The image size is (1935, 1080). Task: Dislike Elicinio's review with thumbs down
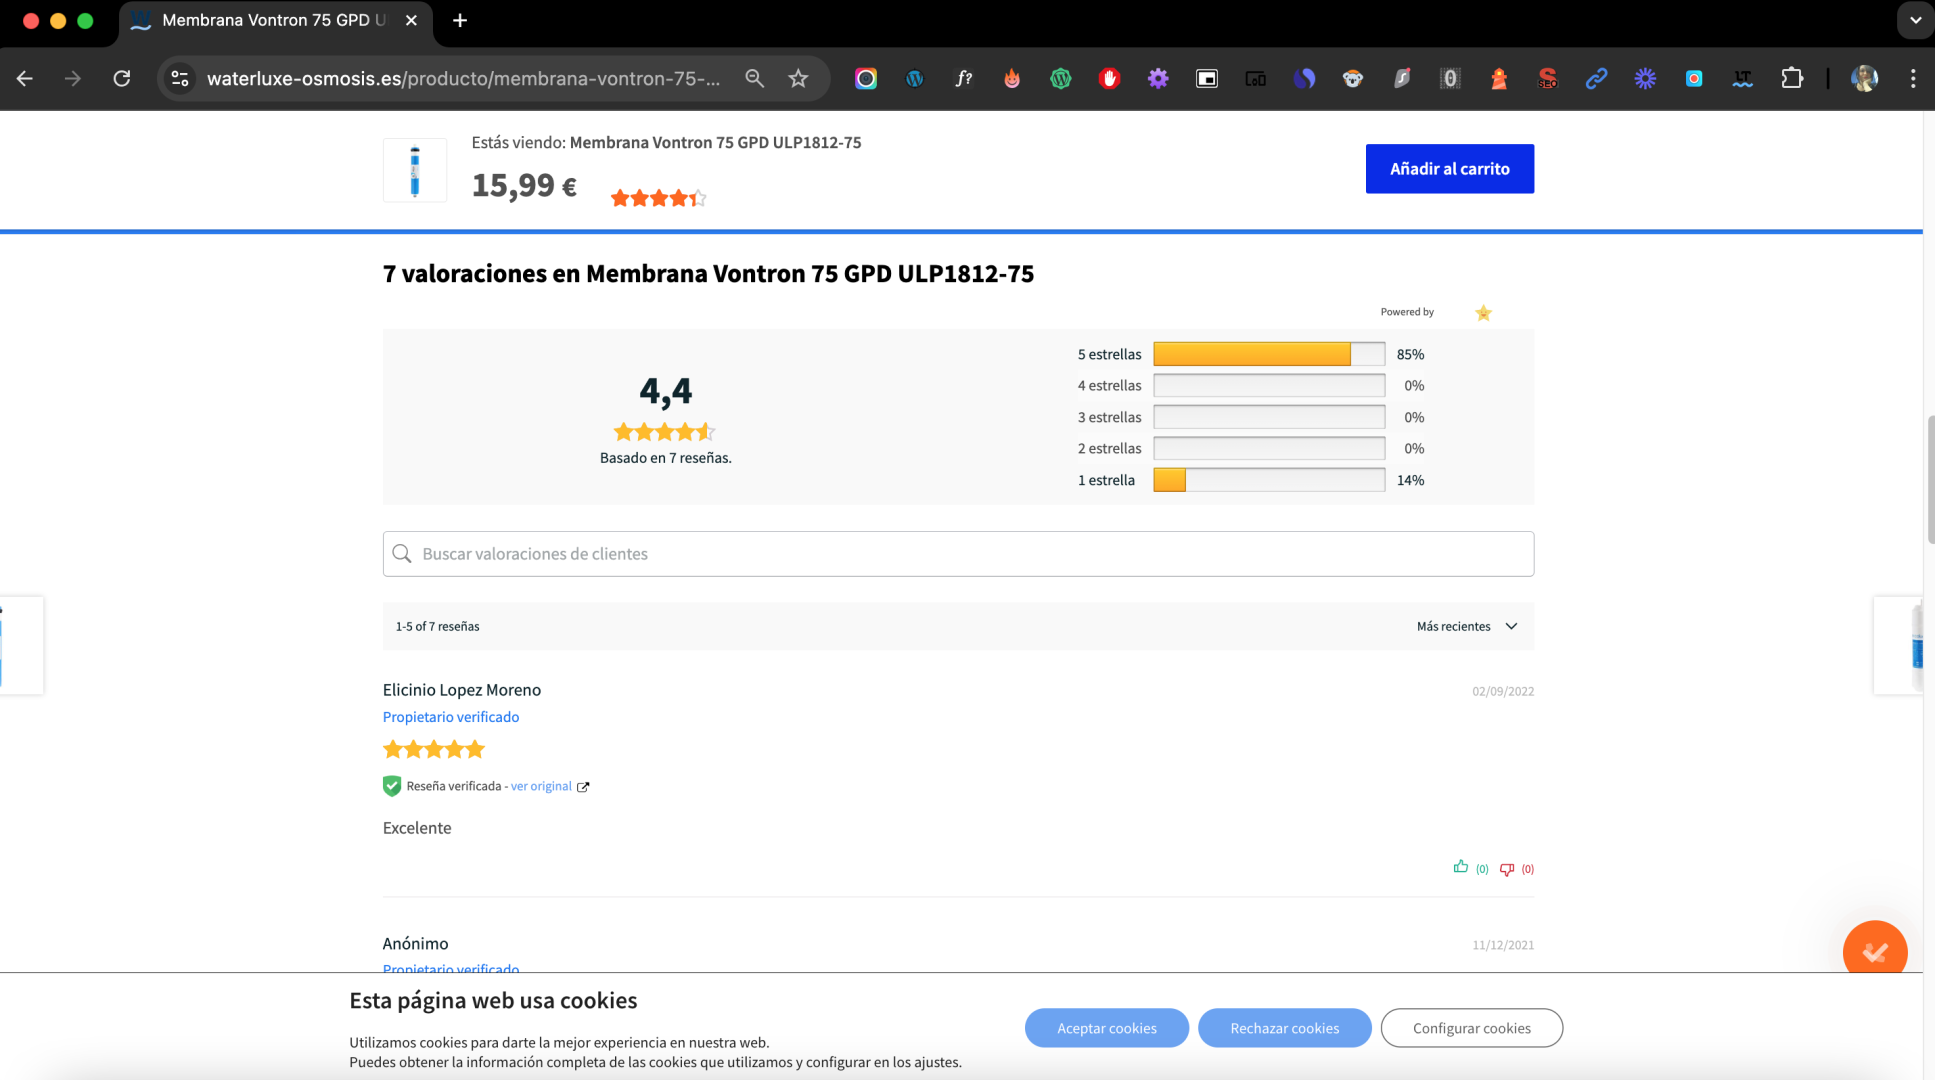[1507, 869]
